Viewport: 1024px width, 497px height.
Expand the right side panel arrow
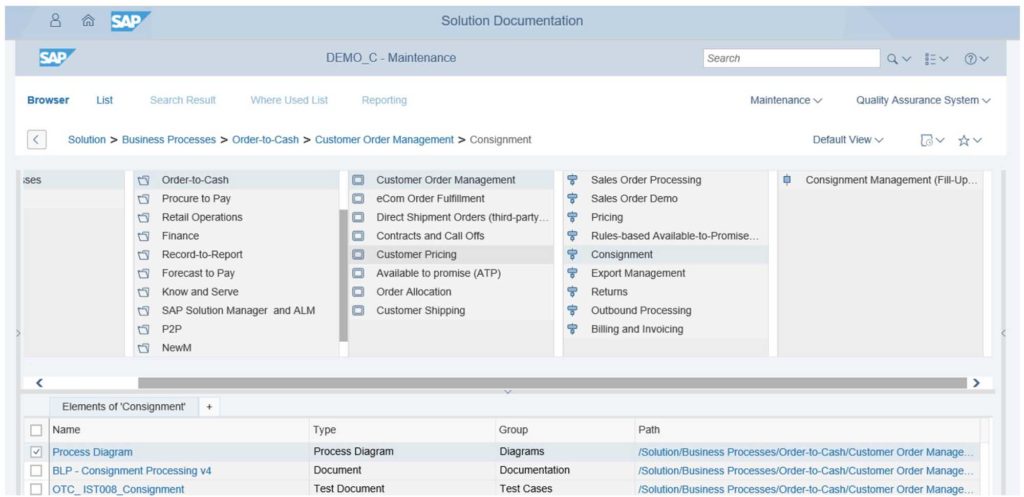click(x=1003, y=333)
